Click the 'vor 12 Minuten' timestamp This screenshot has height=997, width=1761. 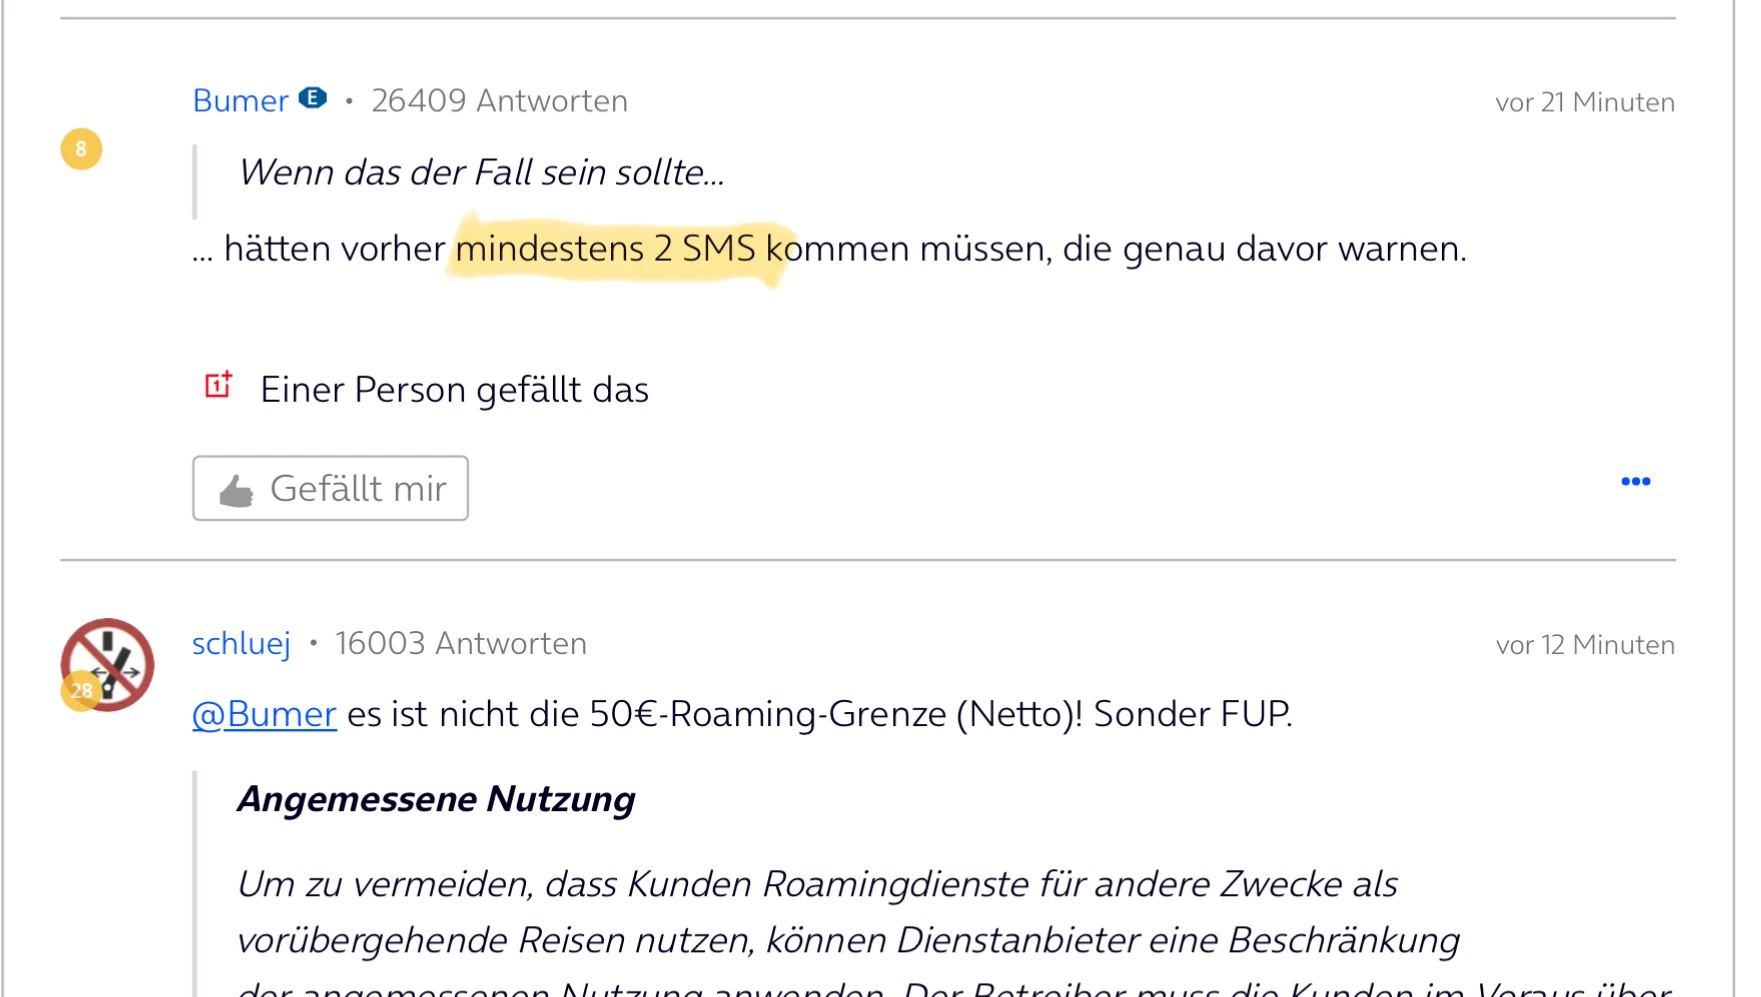point(1584,645)
